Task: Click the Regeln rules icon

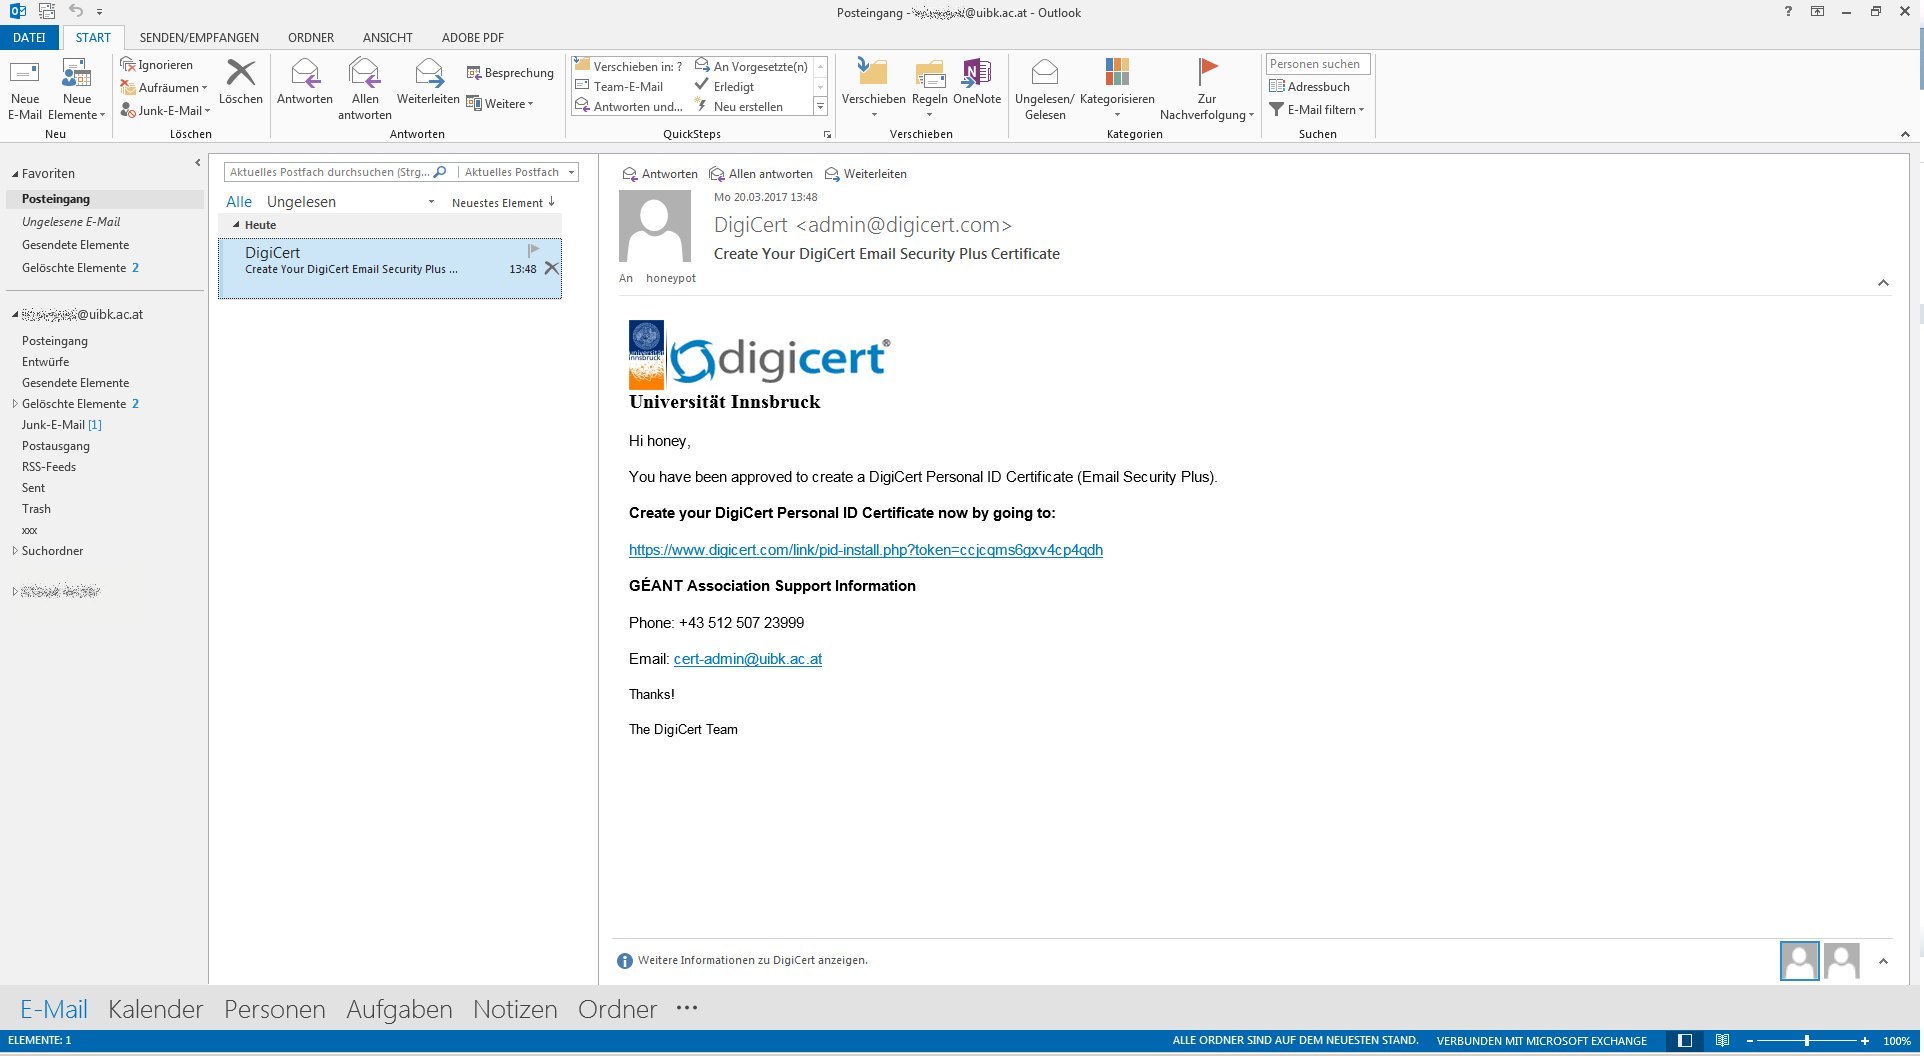Action: [x=929, y=75]
